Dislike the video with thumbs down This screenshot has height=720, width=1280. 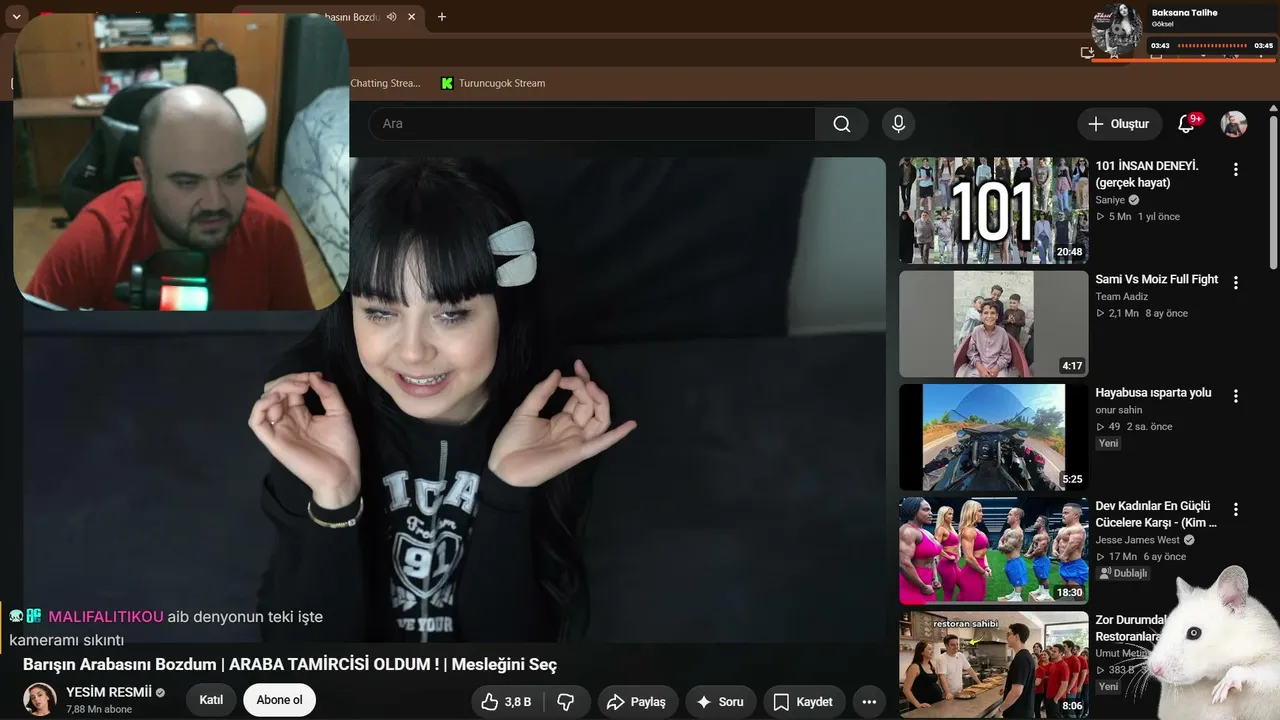click(566, 702)
